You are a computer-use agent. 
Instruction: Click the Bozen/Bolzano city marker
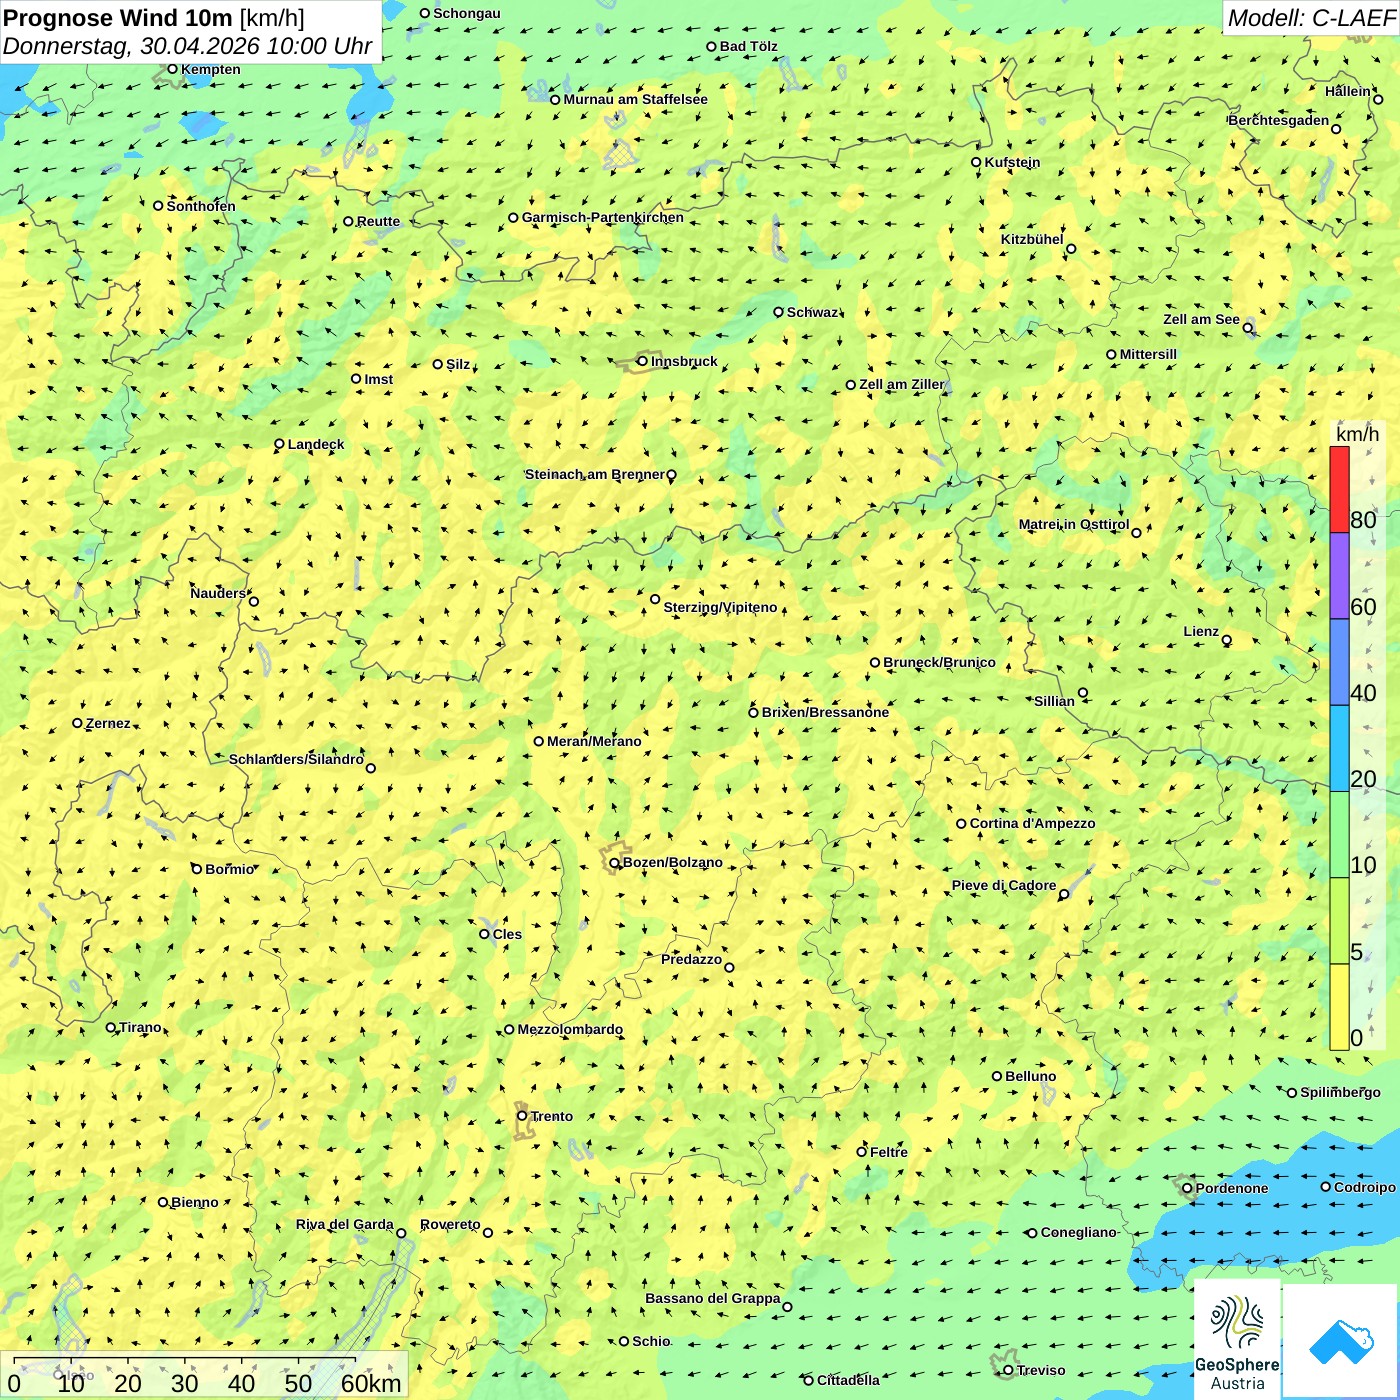(615, 863)
